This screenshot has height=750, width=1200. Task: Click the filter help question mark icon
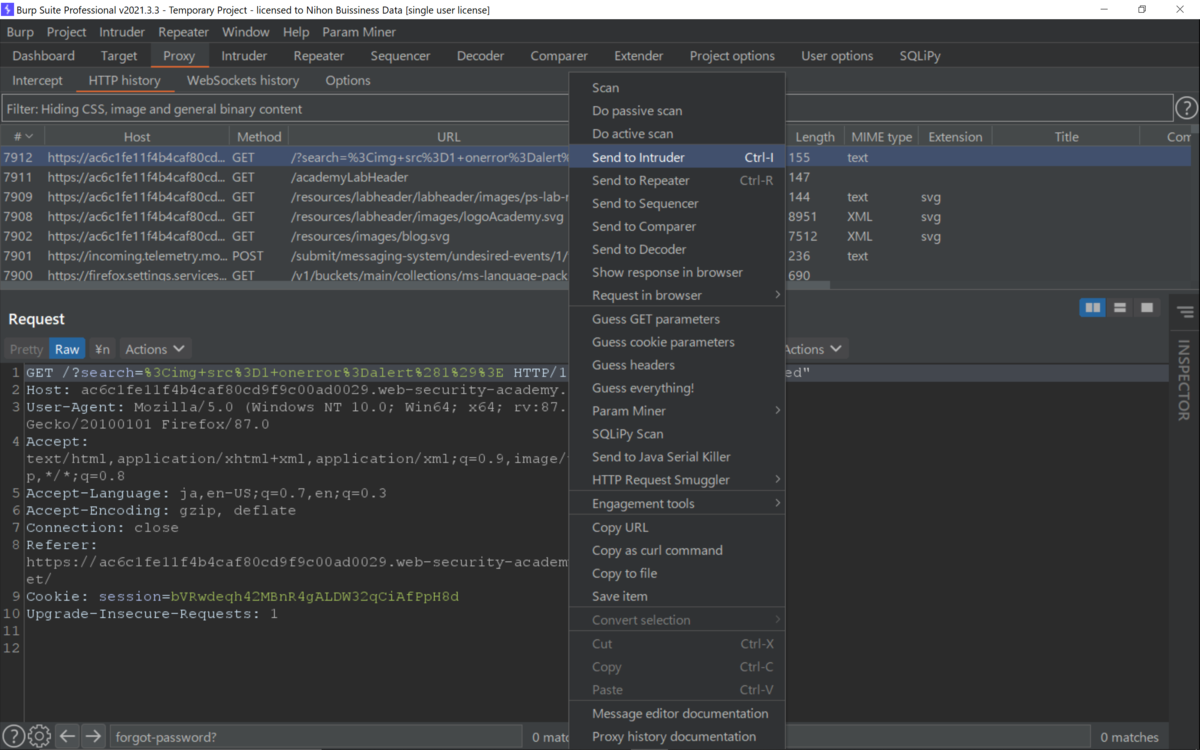[1186, 108]
